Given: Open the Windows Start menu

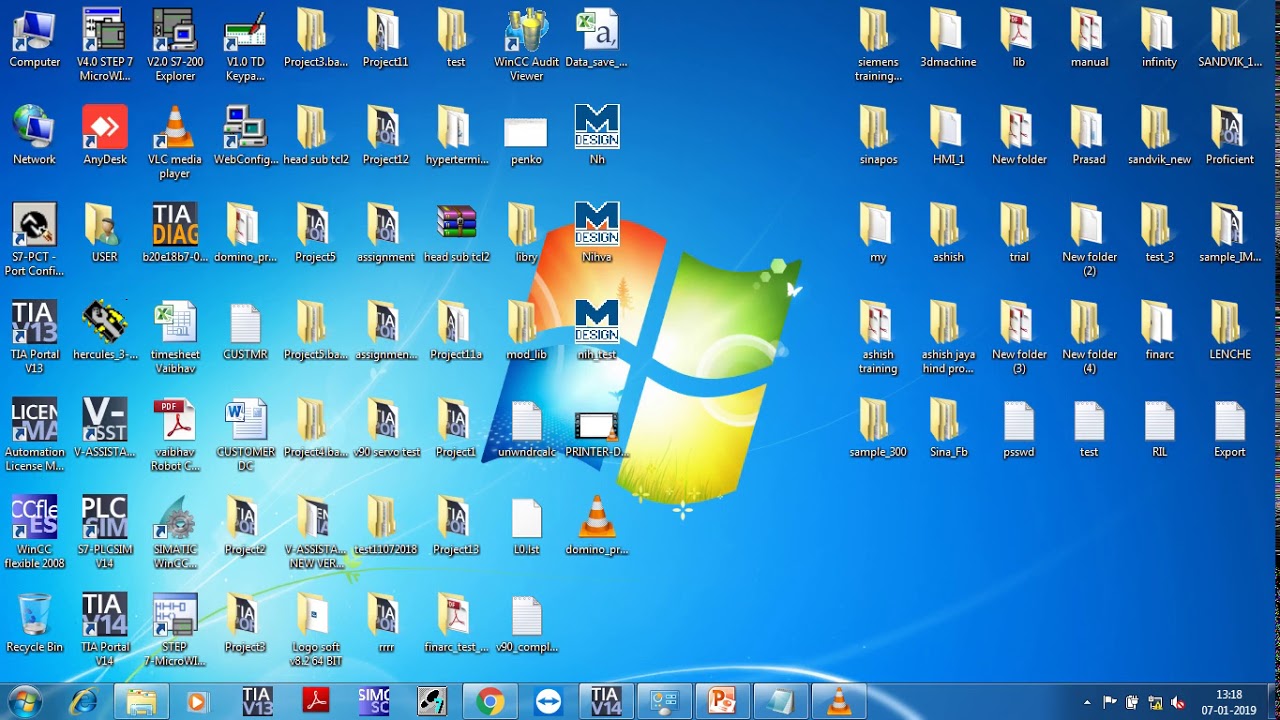Looking at the screenshot, I should pos(24,702).
